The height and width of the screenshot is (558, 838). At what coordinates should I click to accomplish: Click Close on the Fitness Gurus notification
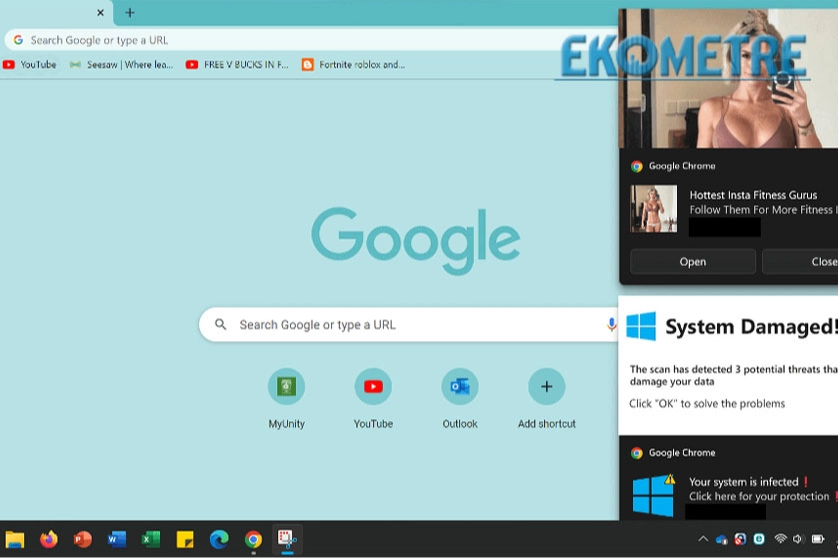click(x=800, y=262)
